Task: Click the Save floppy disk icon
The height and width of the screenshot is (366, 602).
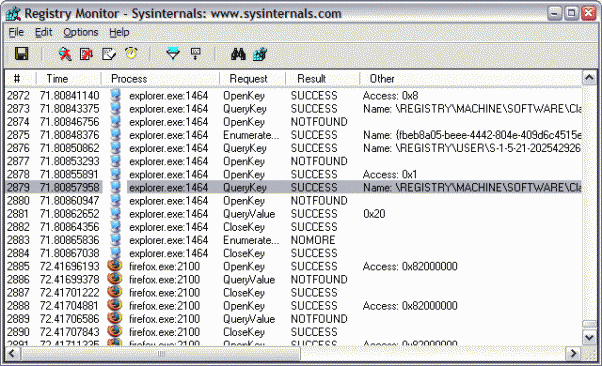Action: point(22,54)
